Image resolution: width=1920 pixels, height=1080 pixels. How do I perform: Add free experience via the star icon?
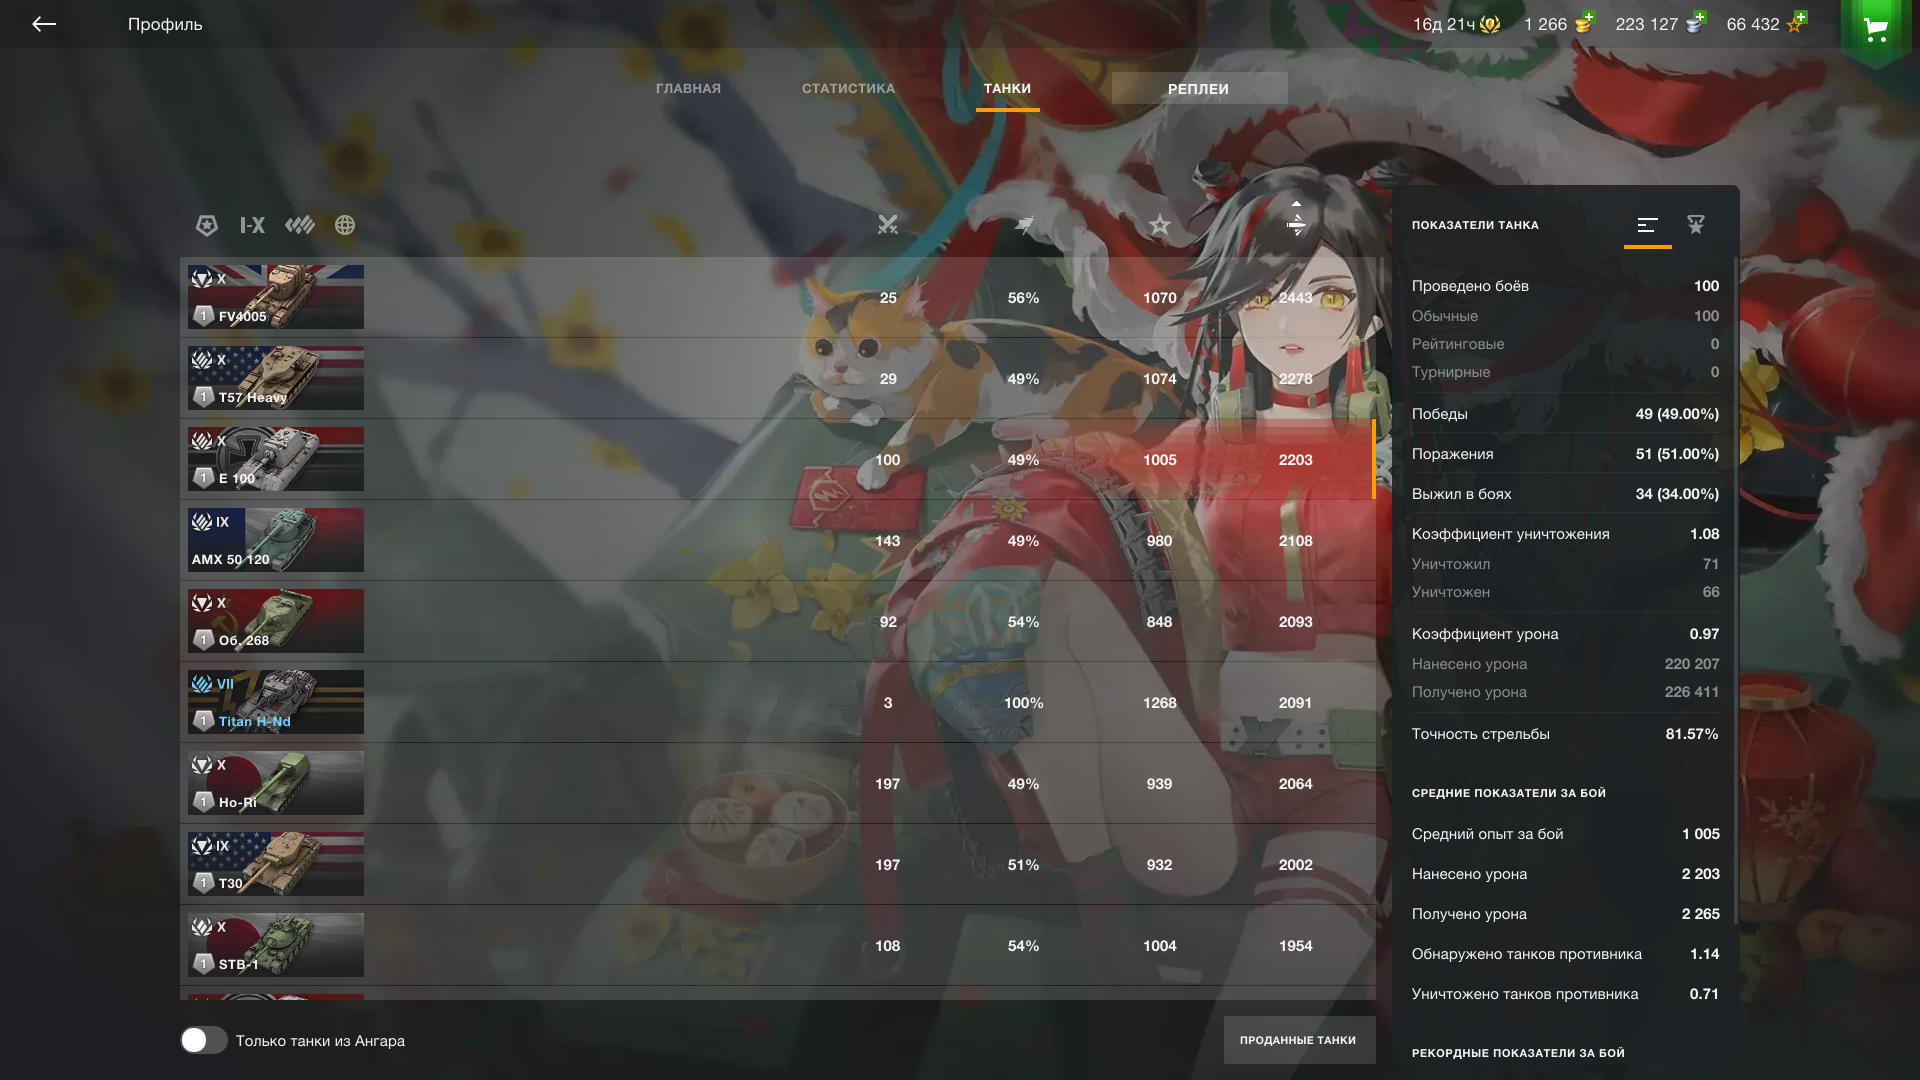1796,22
